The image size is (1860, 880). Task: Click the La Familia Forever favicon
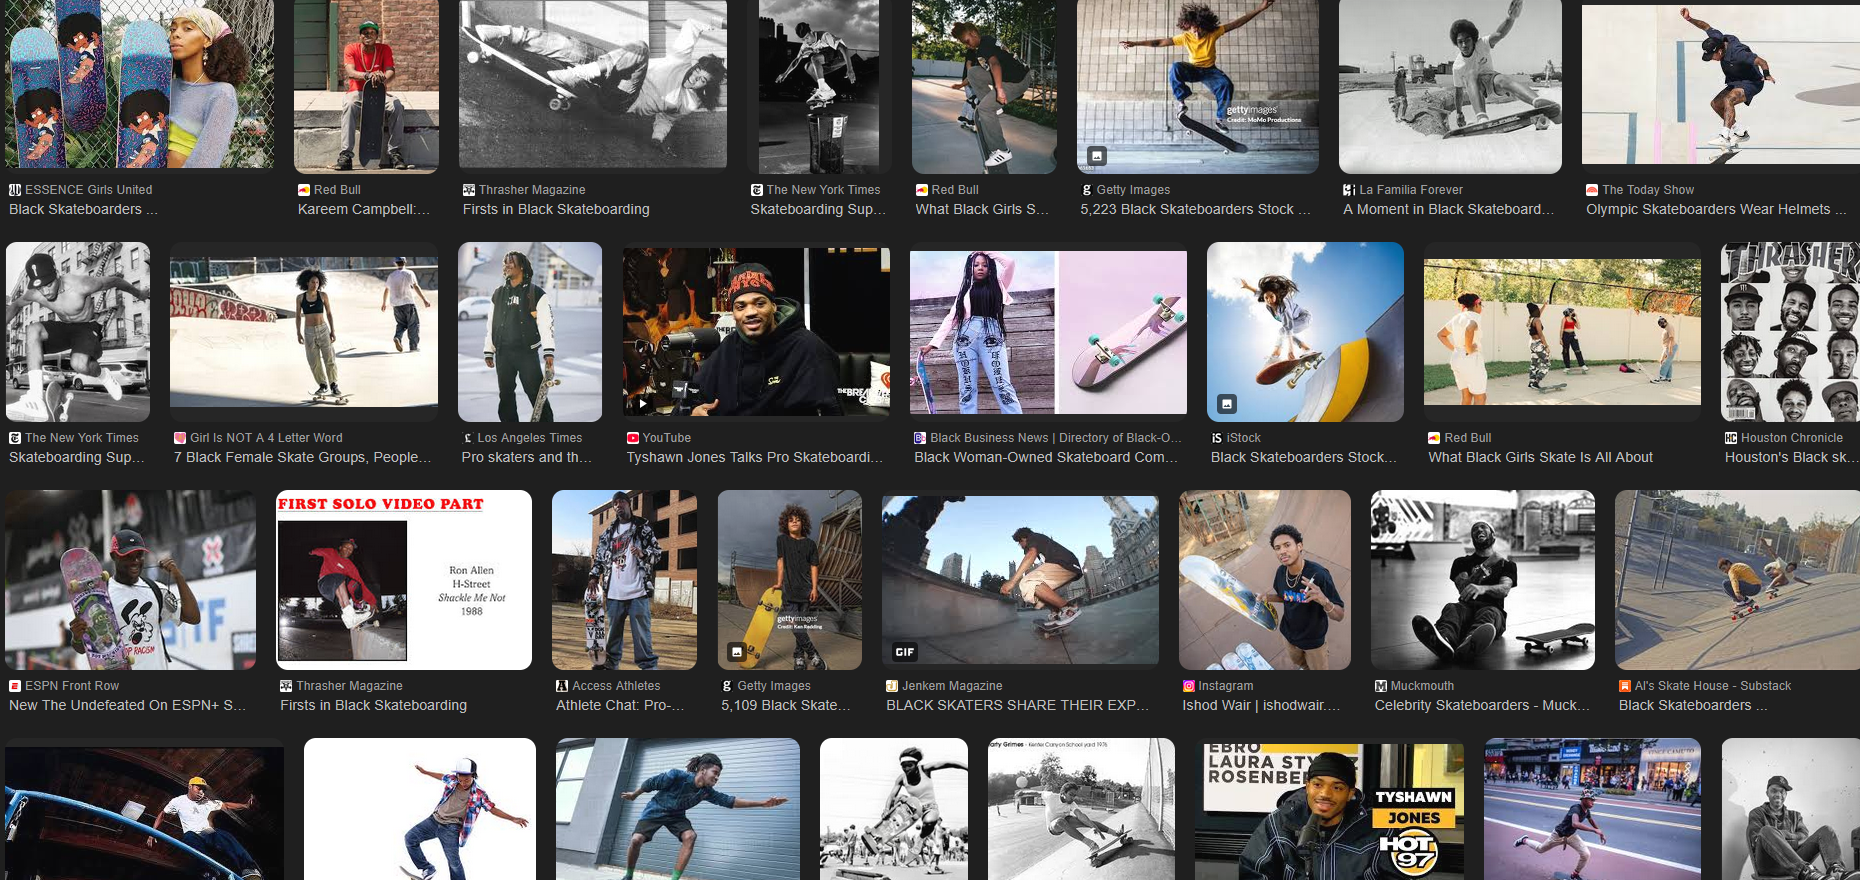[x=1349, y=190]
